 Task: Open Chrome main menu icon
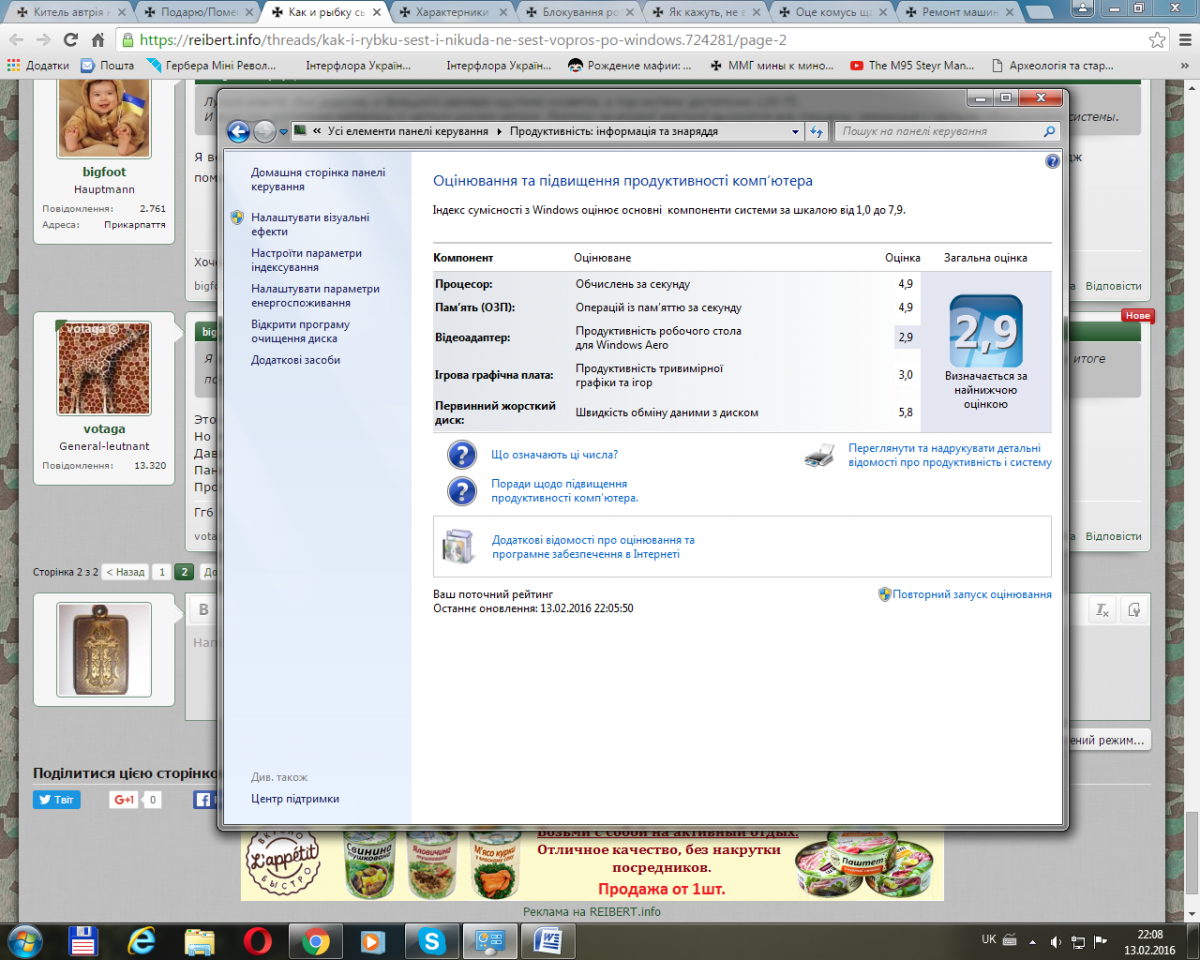(x=1184, y=40)
